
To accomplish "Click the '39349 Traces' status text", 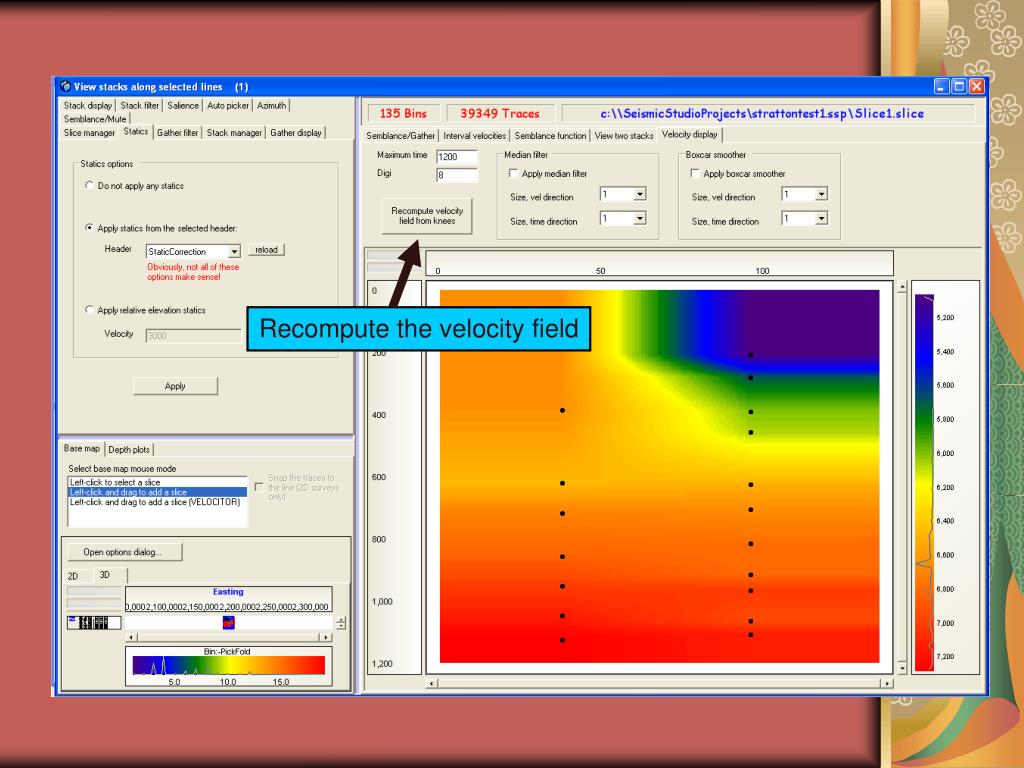I will pos(500,114).
